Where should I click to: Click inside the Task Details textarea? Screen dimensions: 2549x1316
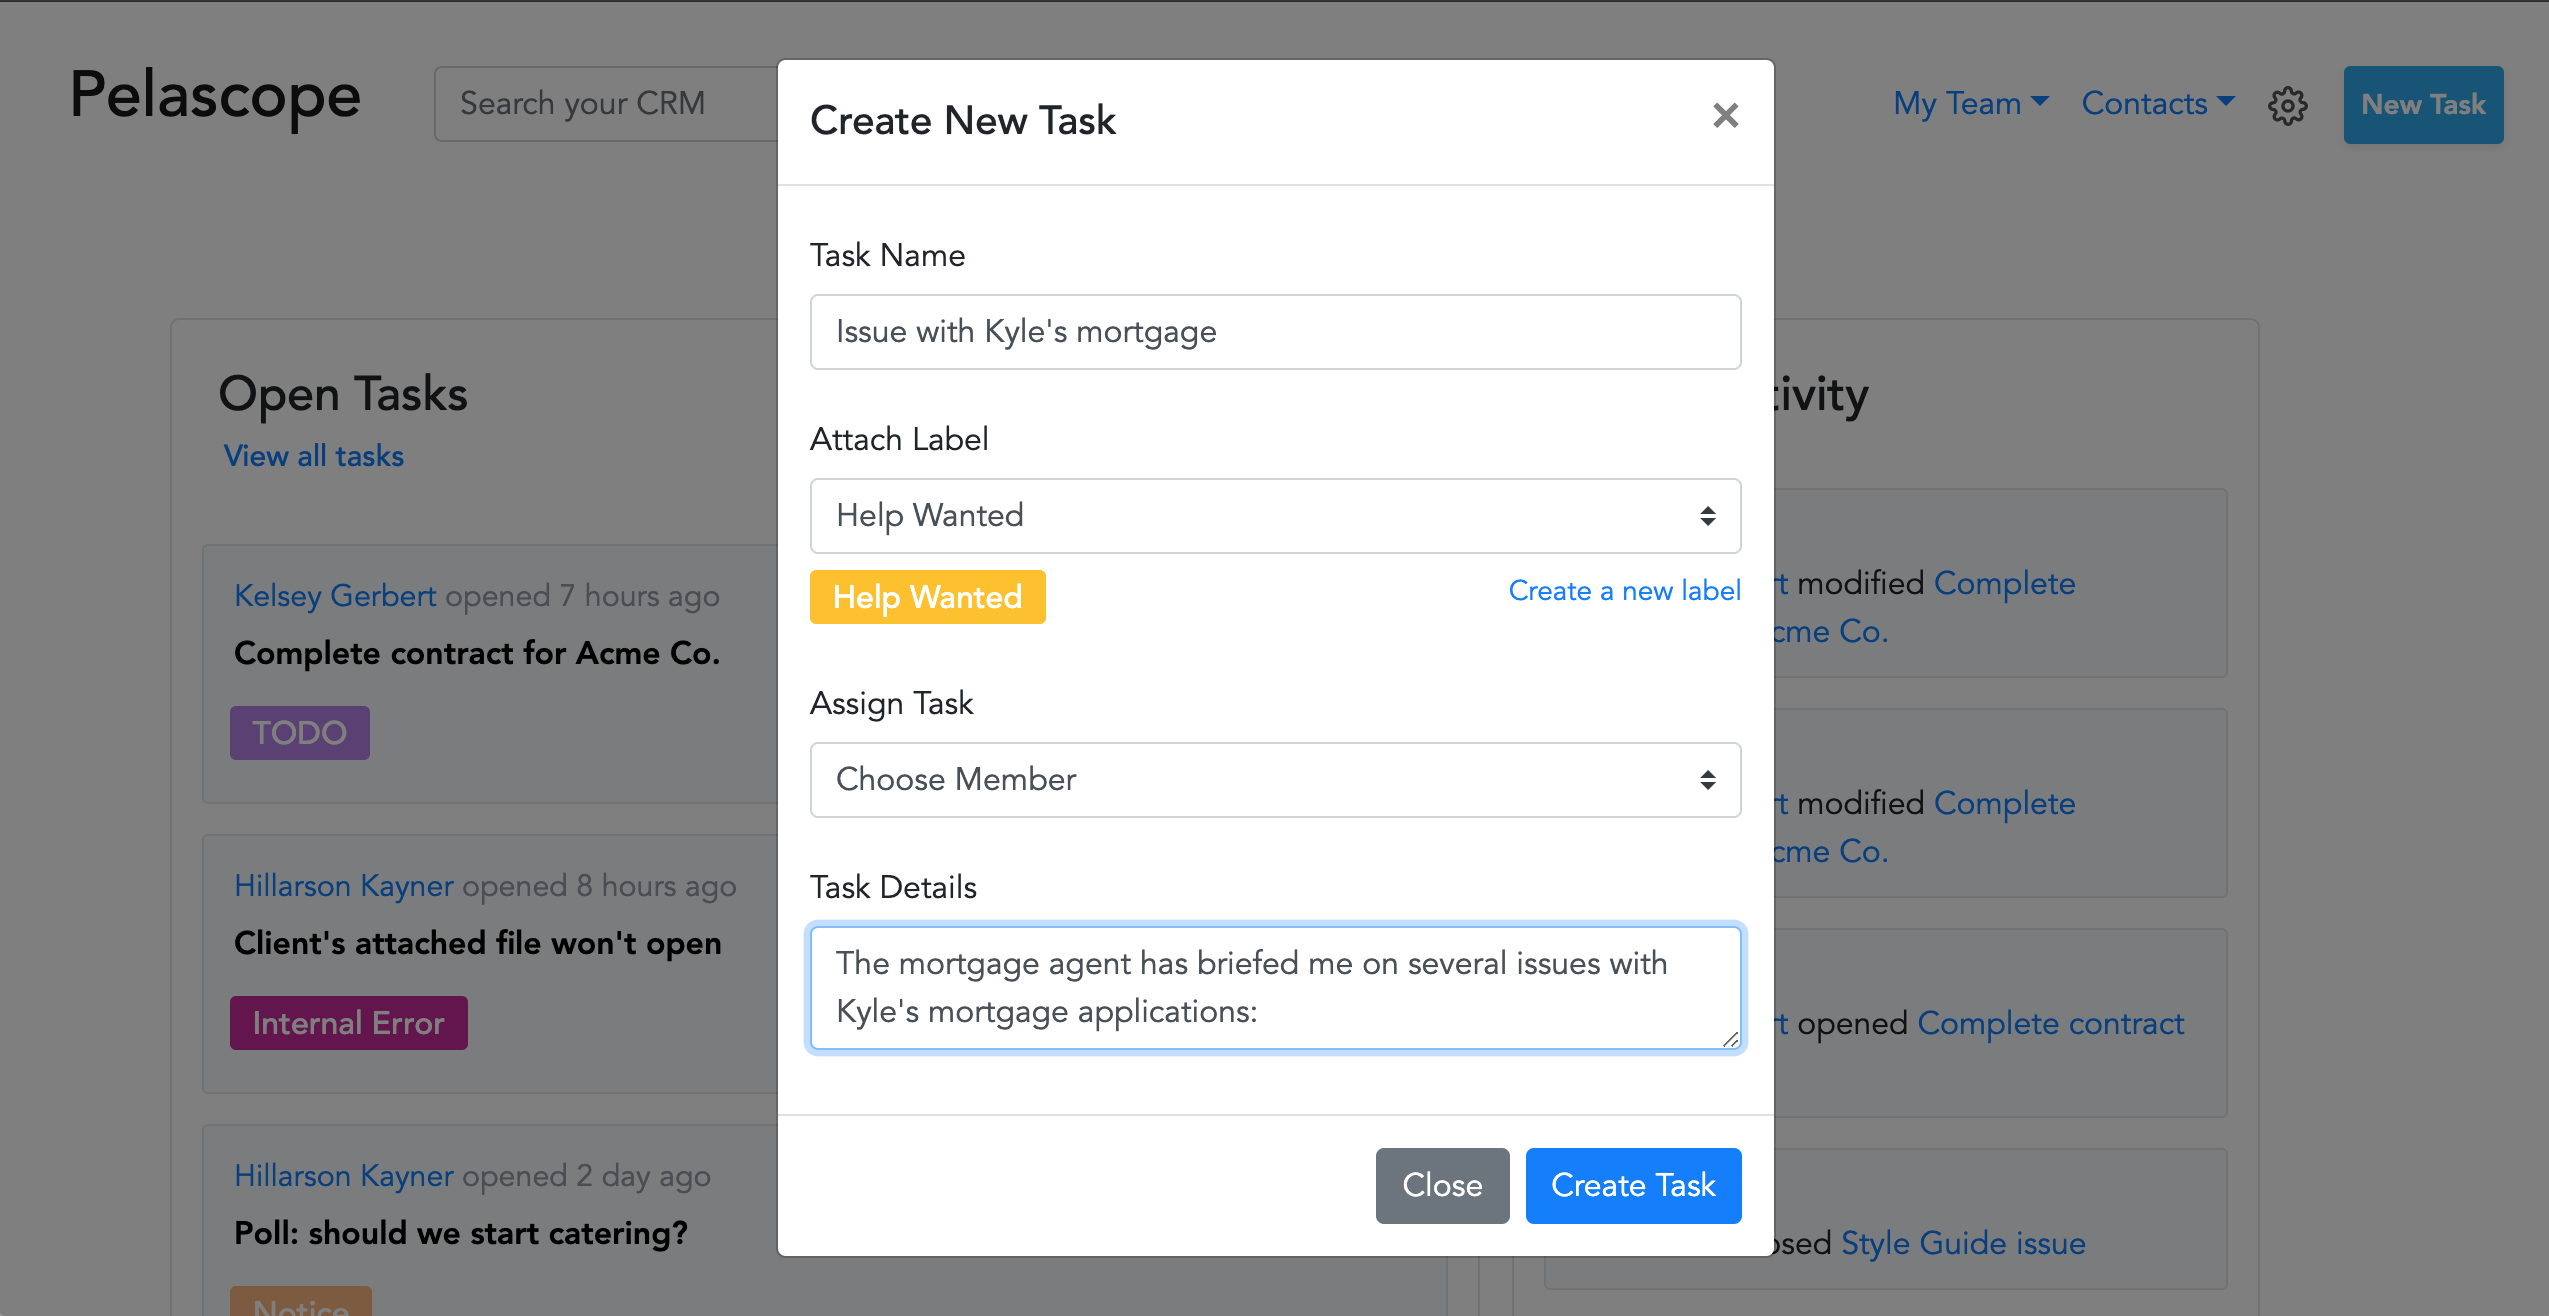tap(1274, 987)
